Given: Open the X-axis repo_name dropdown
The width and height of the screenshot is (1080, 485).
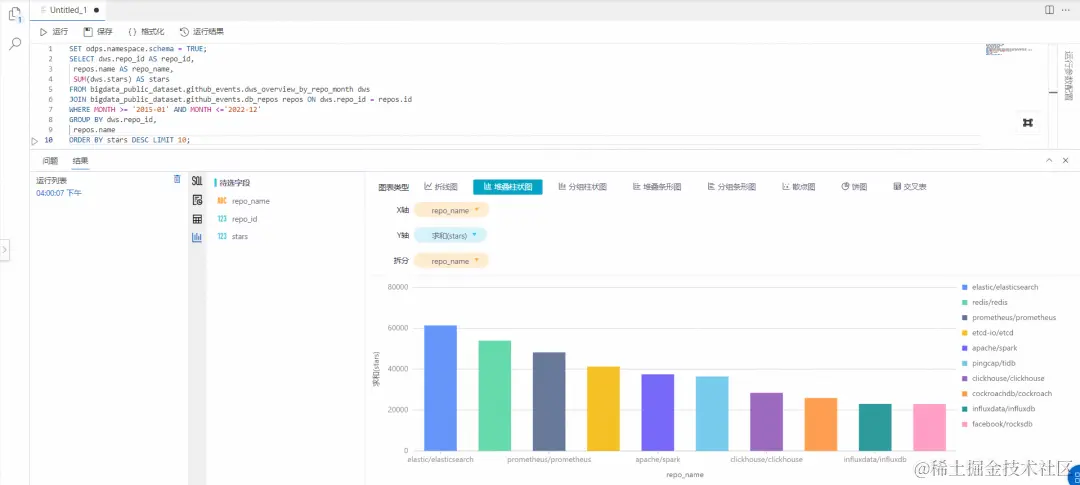Looking at the screenshot, I should point(451,210).
